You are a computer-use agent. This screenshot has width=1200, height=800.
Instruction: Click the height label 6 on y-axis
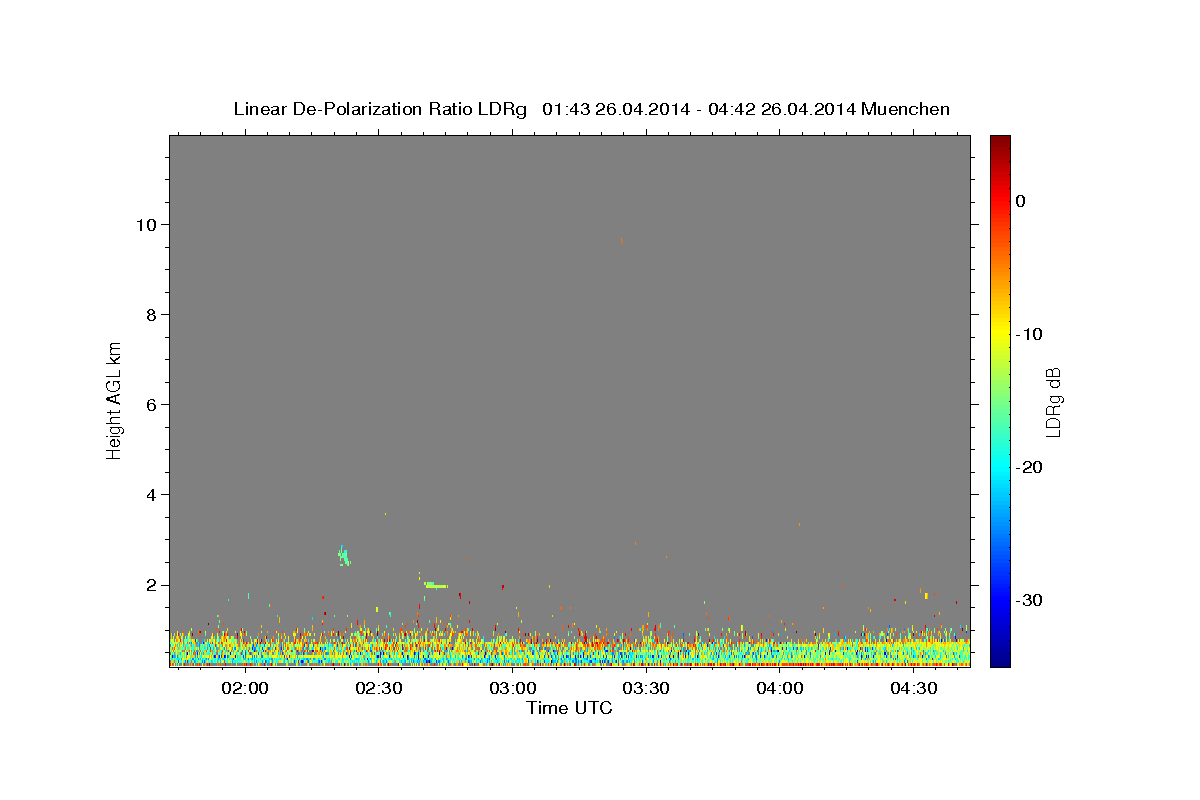[150, 404]
